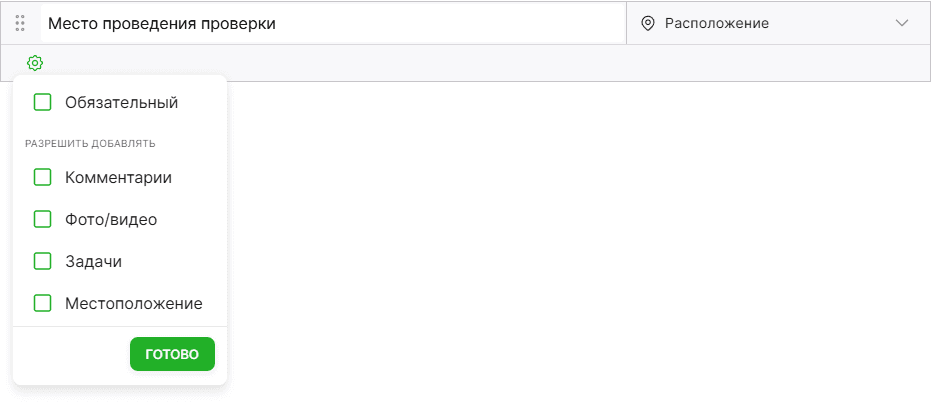Screen dimensions: 932x402
Task: Click the Место проведения проверки text field
Action: [333, 23]
